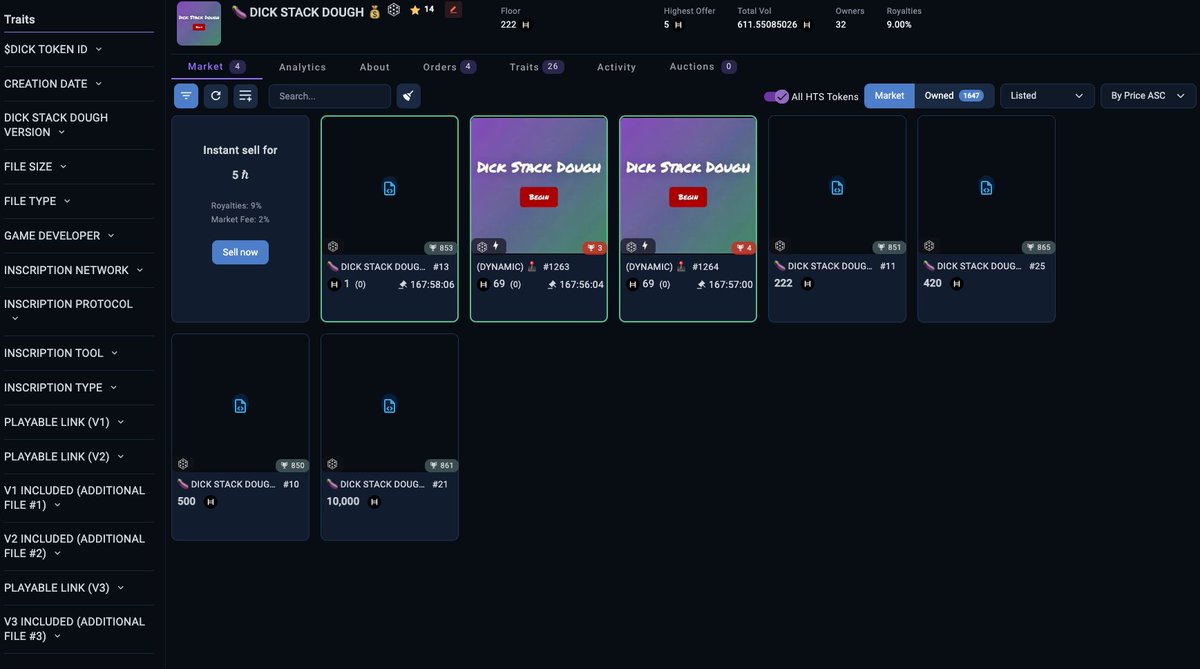This screenshot has height=669, width=1200.
Task: Switch to the Market tab
Action: point(217,66)
